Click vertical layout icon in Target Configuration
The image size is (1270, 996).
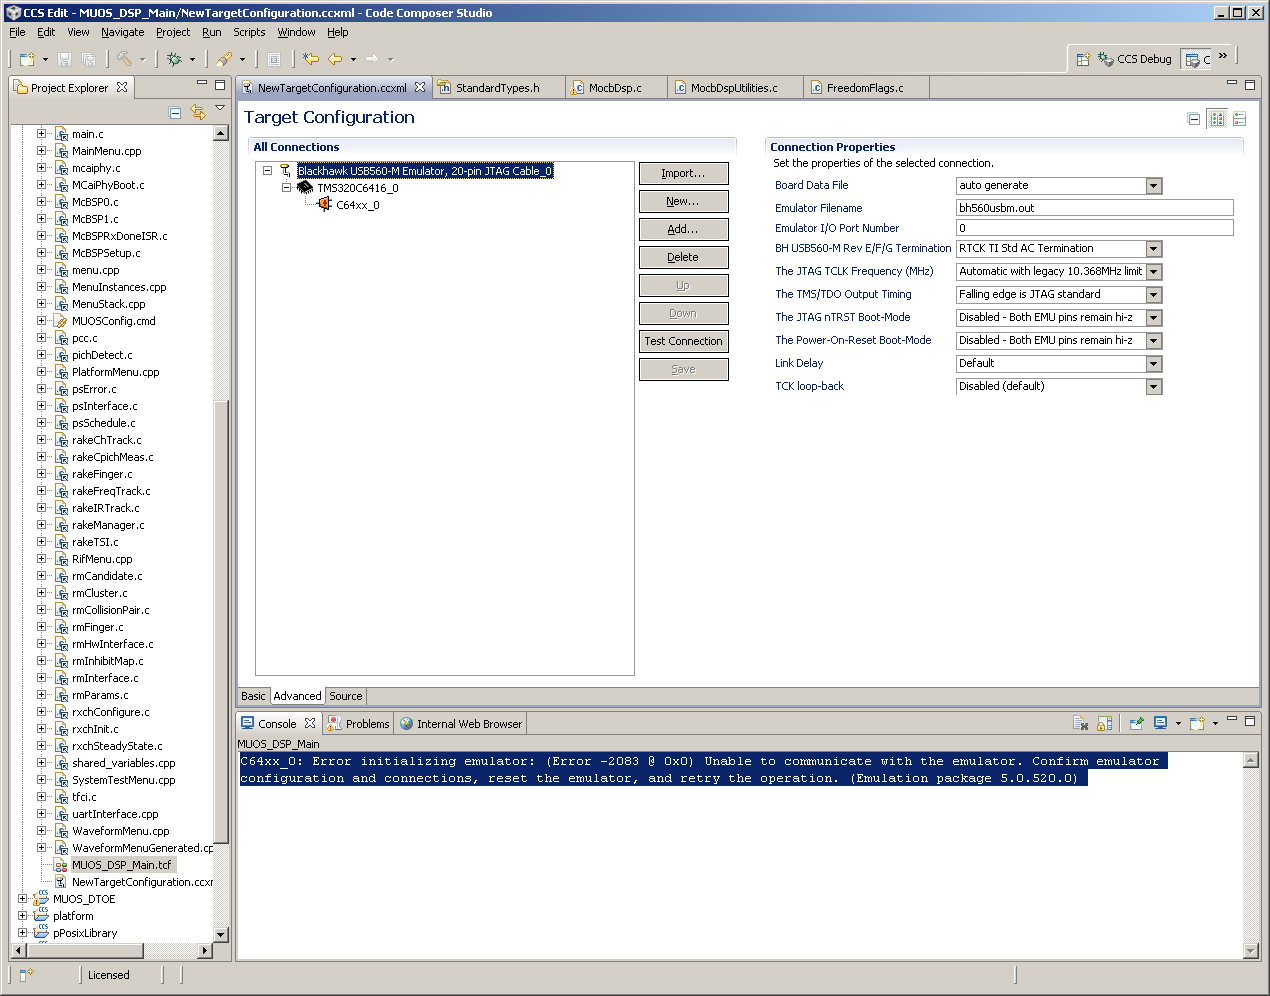coord(1240,119)
